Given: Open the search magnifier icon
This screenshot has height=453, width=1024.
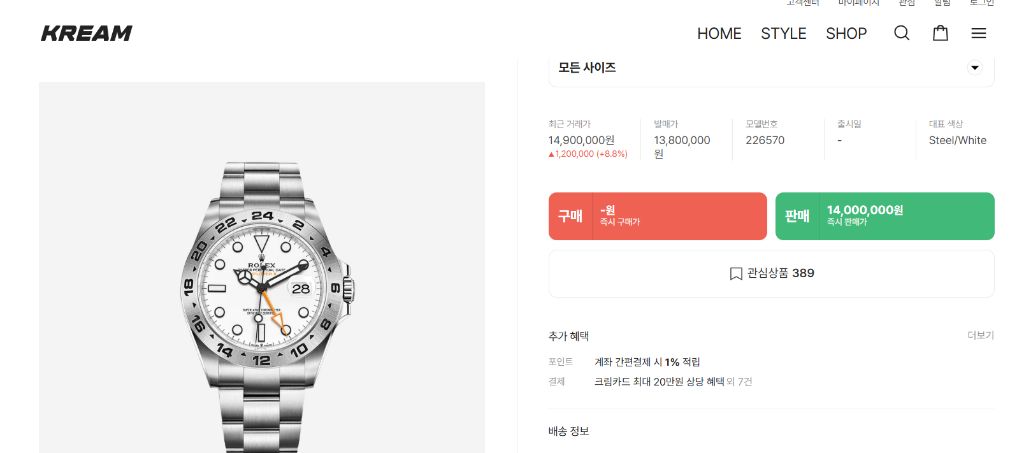Looking at the screenshot, I should click(901, 33).
